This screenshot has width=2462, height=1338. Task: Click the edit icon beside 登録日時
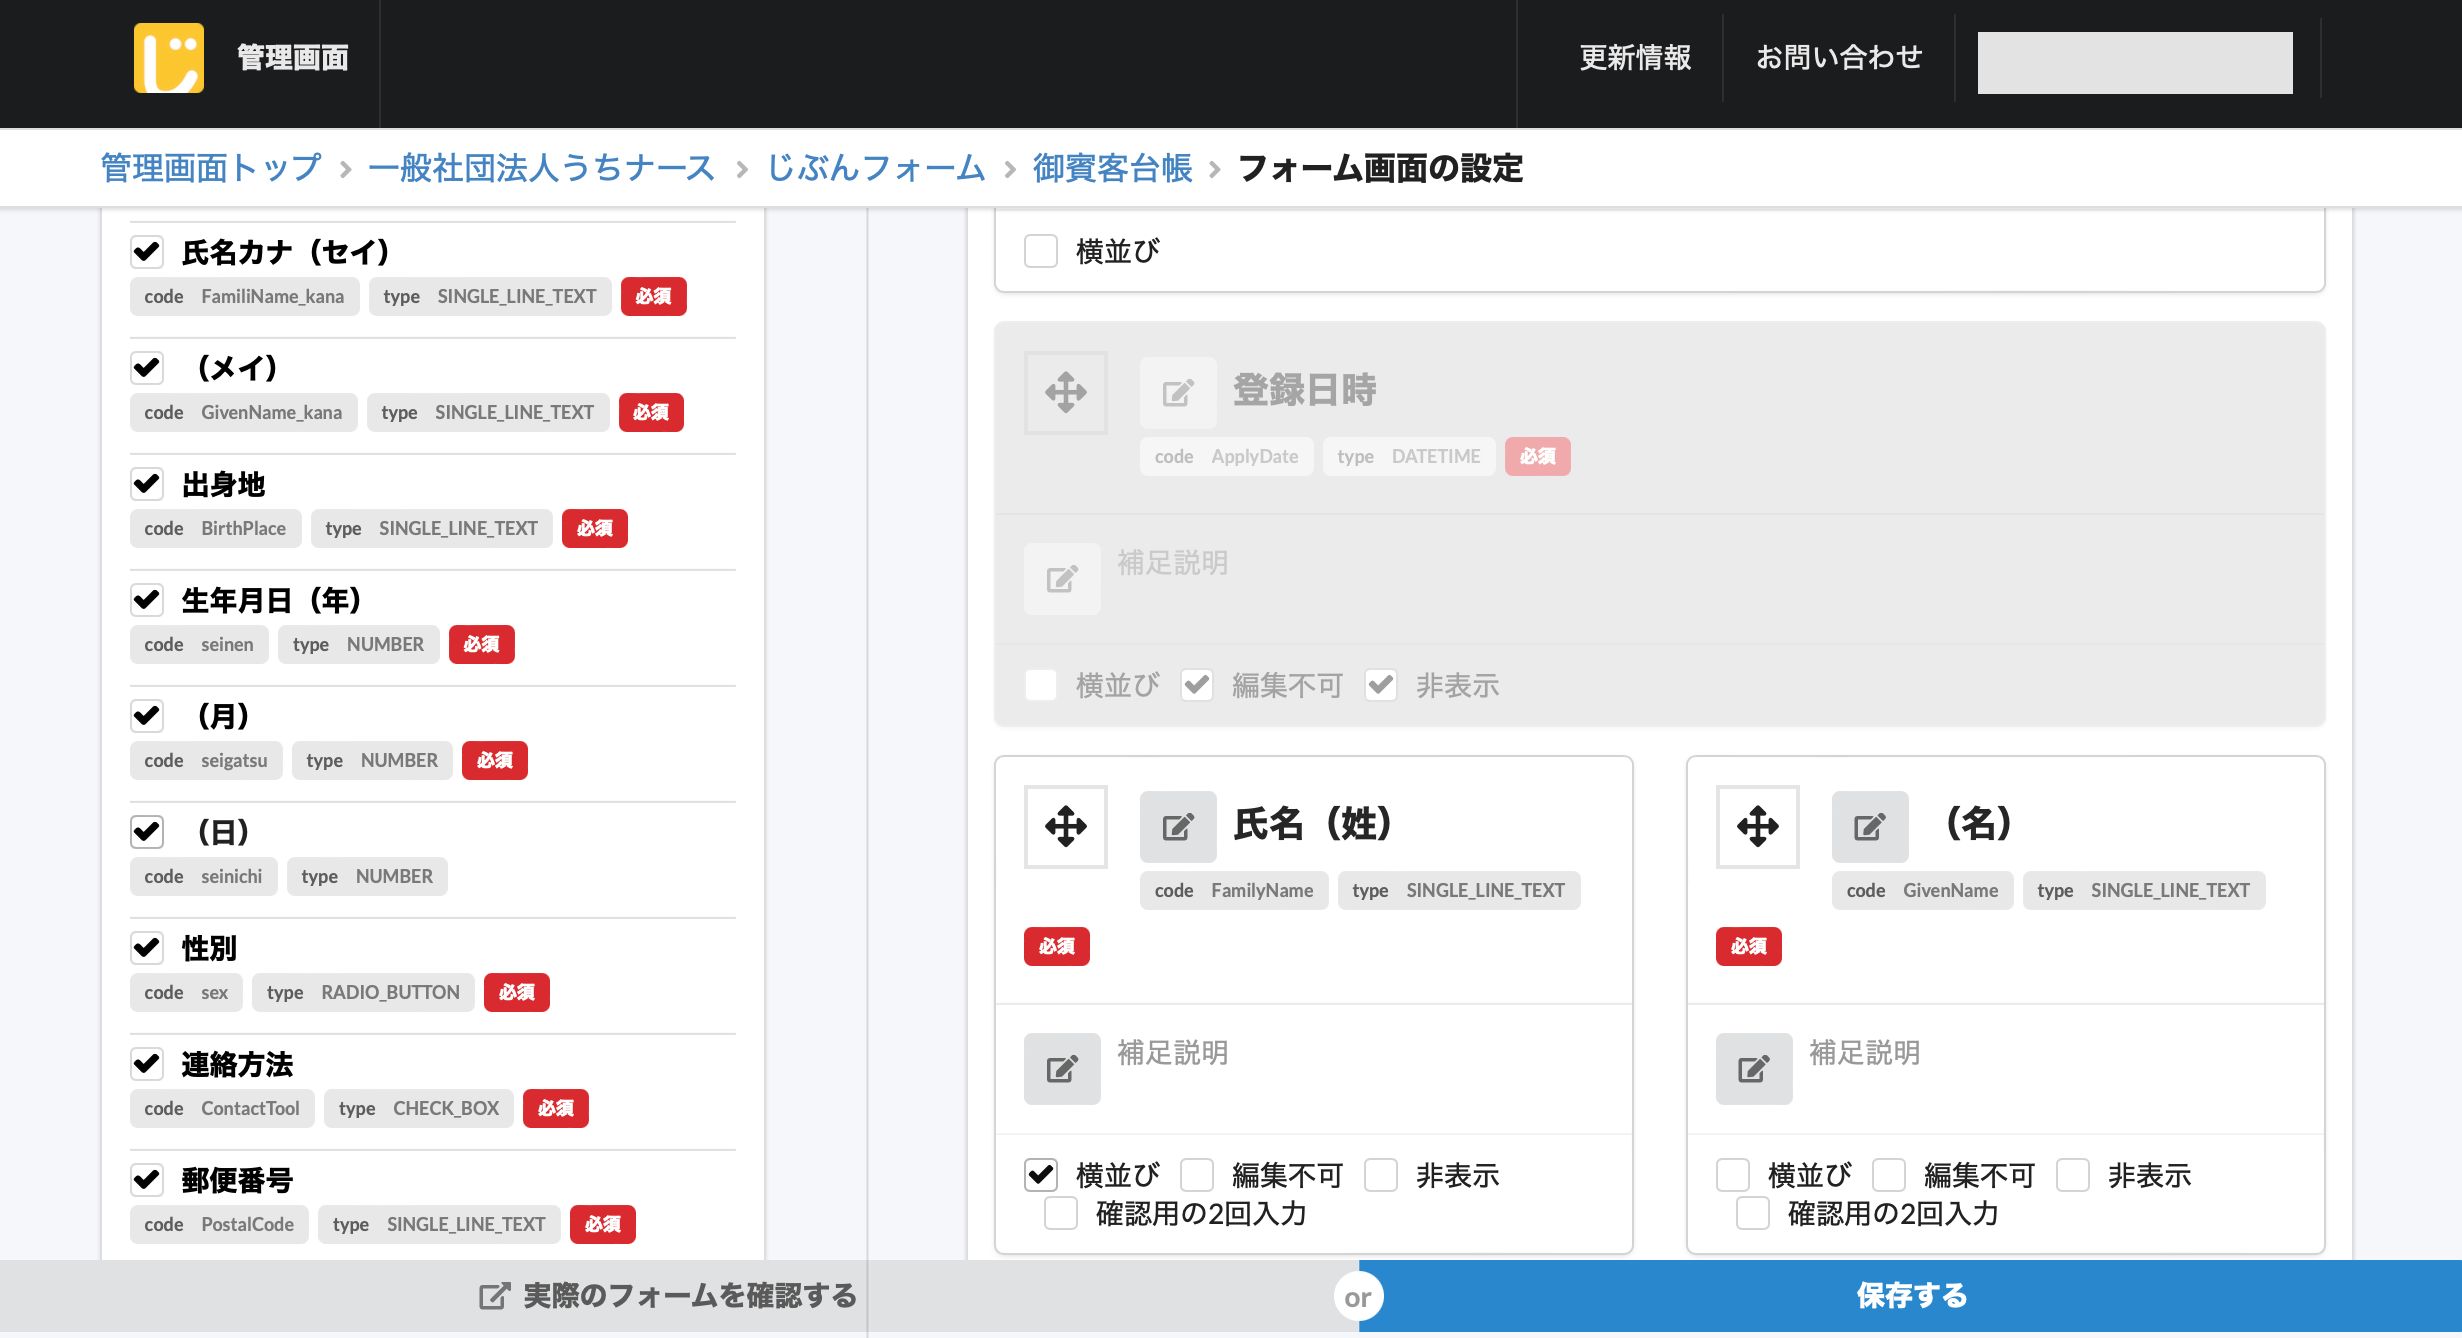tap(1177, 392)
